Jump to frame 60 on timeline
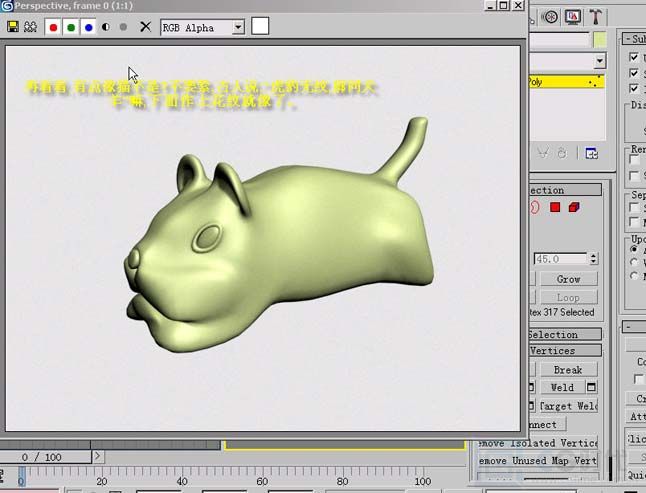This screenshot has width=646, height=493. (262, 481)
